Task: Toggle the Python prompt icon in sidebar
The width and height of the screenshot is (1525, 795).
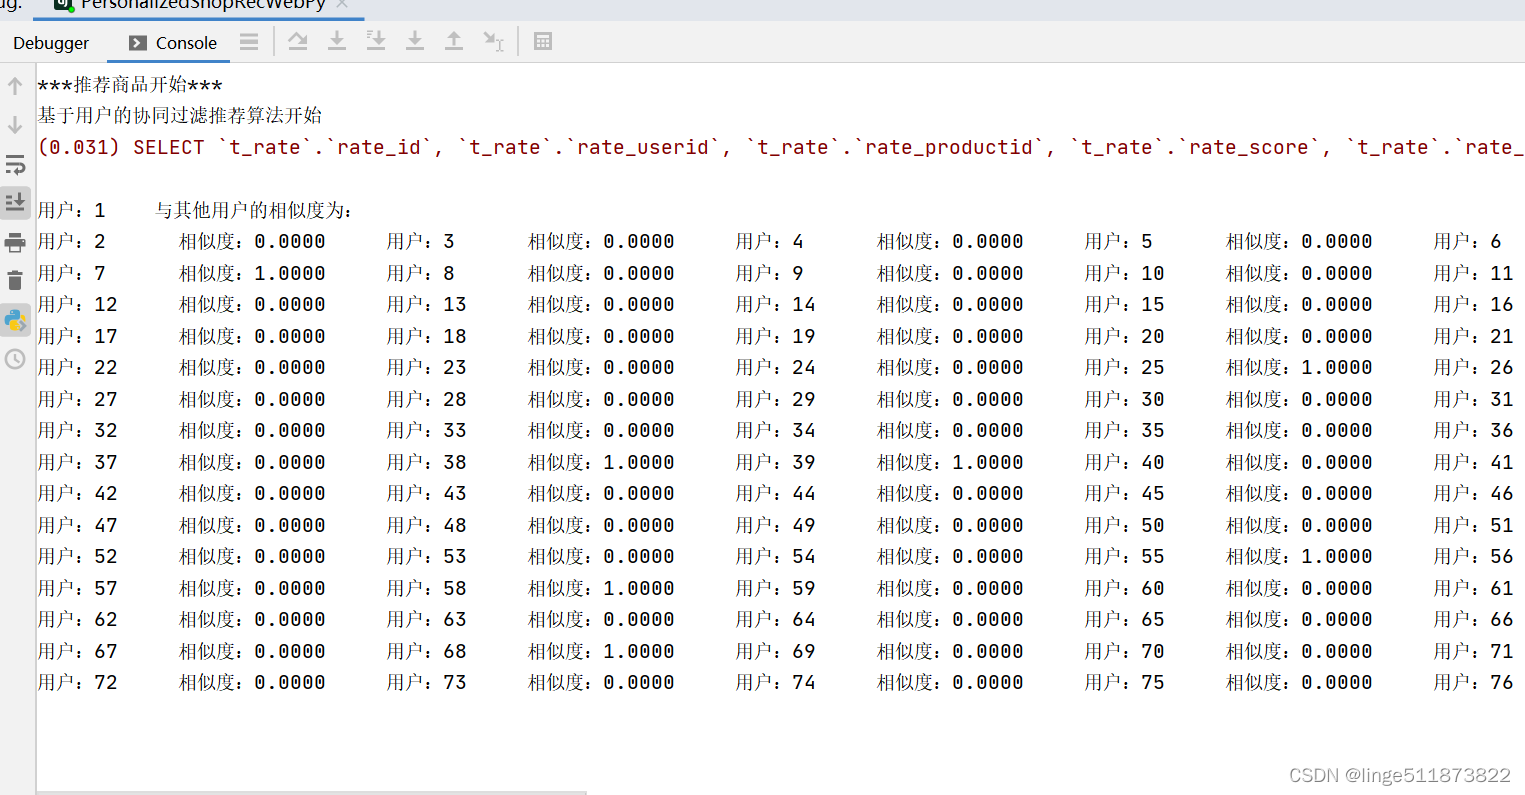Action: [15, 320]
